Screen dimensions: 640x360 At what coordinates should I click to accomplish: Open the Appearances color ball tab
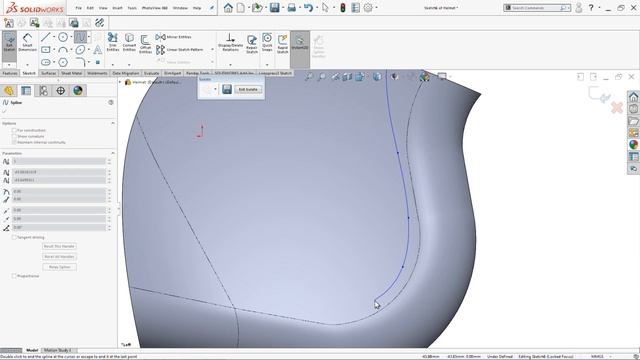click(78, 90)
